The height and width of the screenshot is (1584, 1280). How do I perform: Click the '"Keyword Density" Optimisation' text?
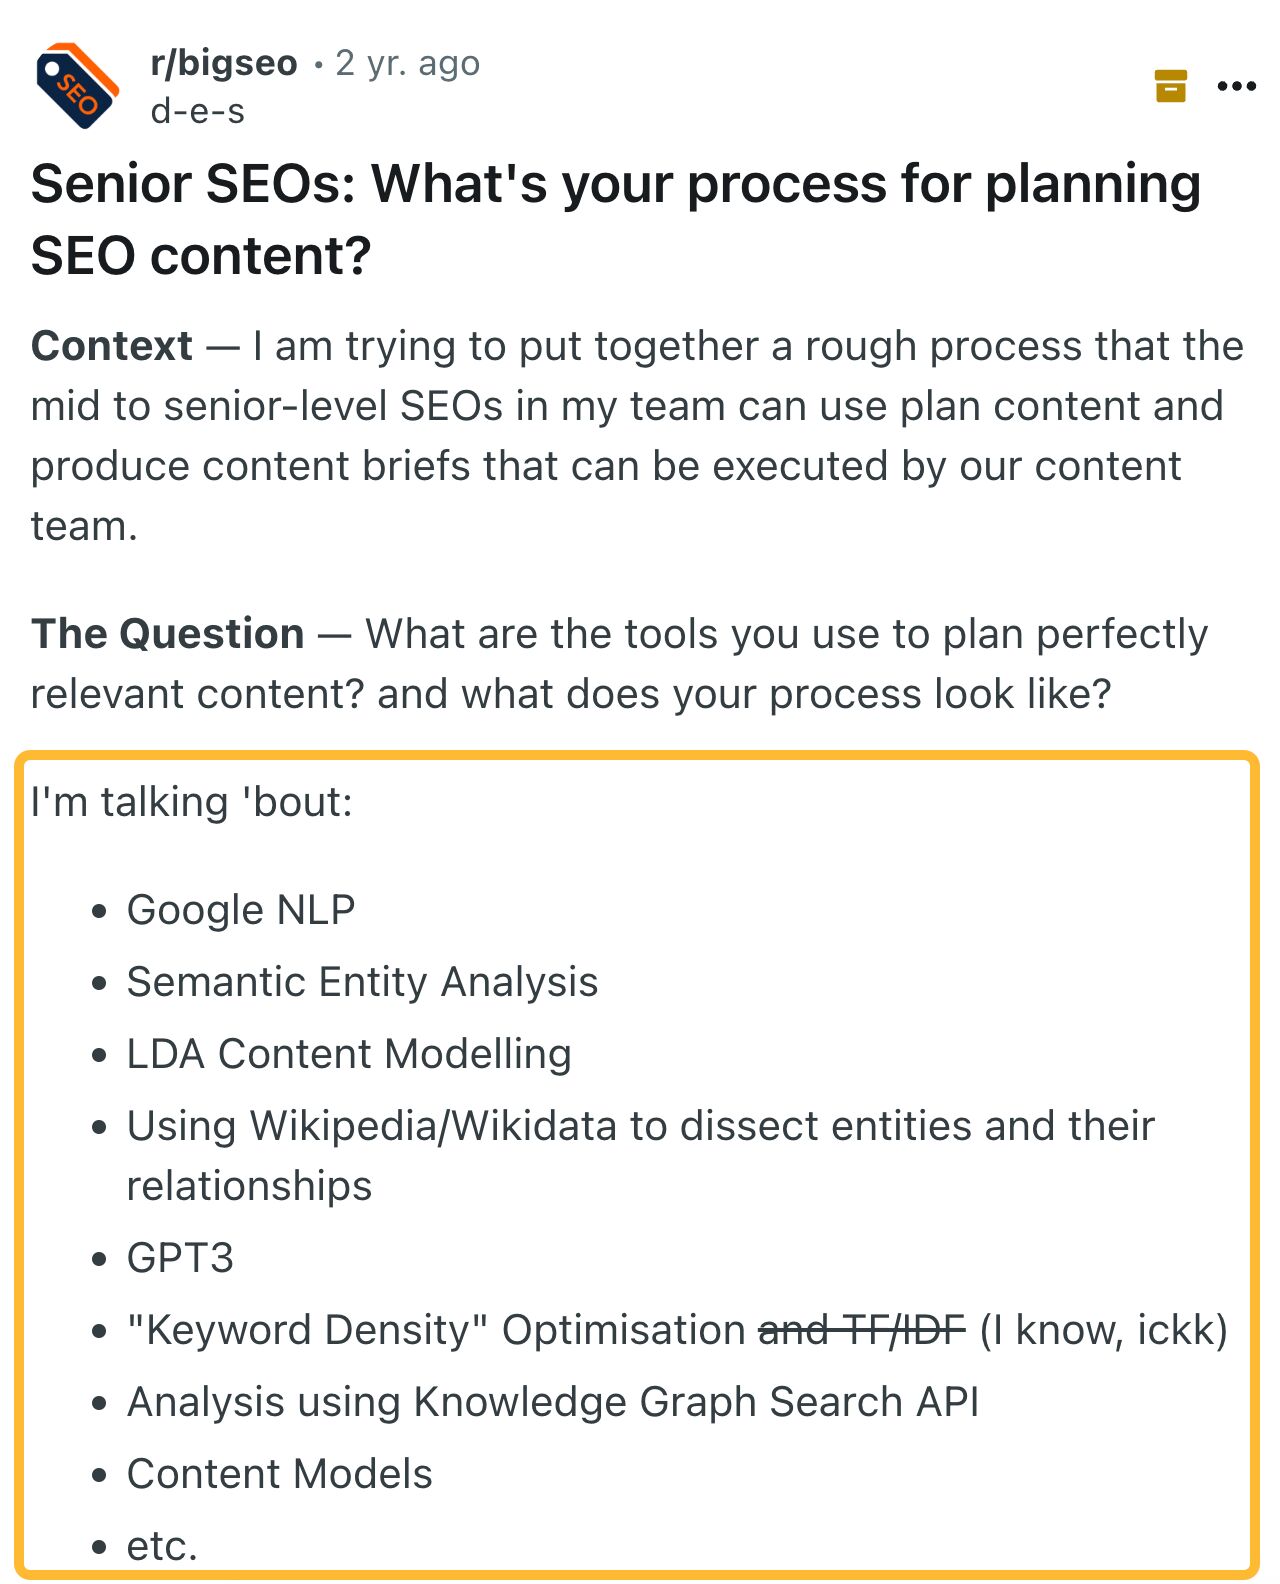[x=436, y=1330]
